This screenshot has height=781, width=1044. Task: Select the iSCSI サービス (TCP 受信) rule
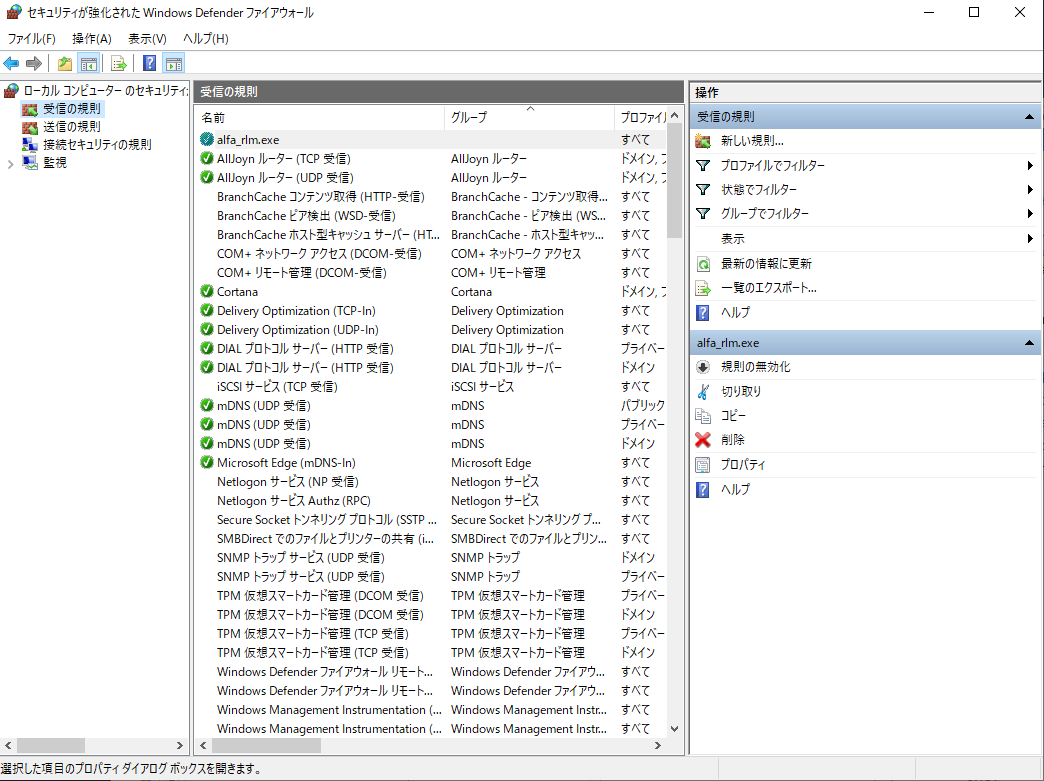coord(432,387)
